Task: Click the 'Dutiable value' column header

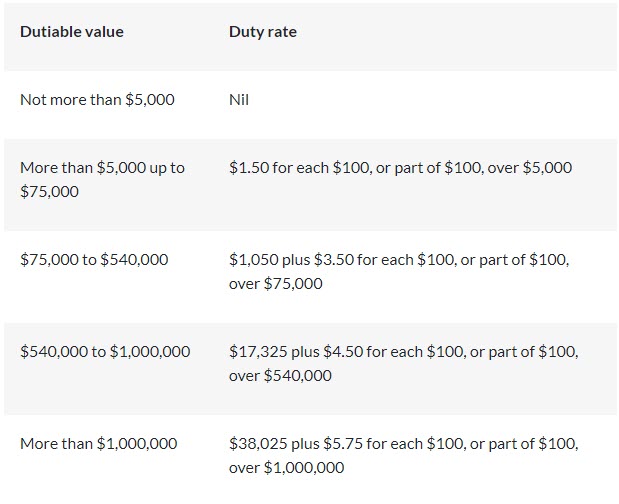Action: 72,32
